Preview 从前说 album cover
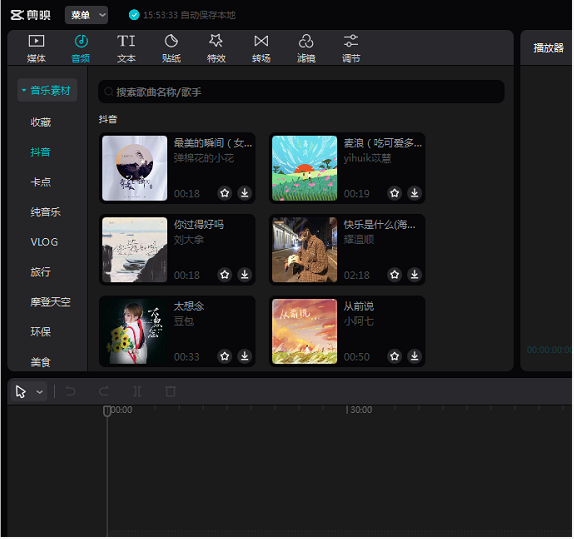574x539 pixels. [305, 331]
